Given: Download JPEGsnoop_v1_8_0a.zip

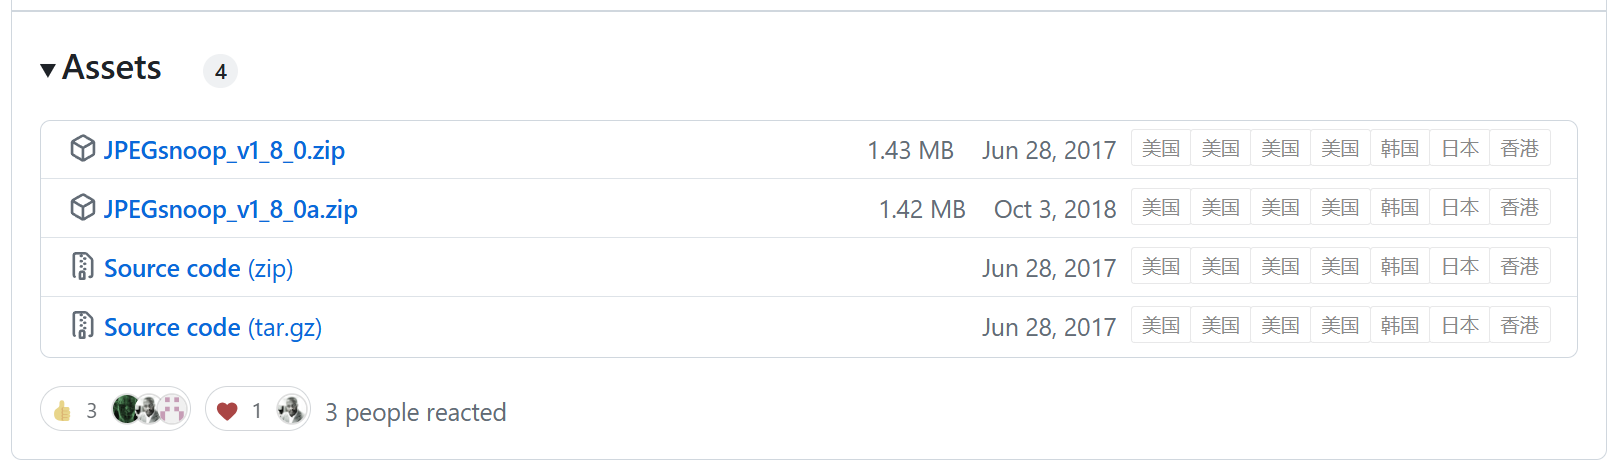Looking at the screenshot, I should point(230,209).
